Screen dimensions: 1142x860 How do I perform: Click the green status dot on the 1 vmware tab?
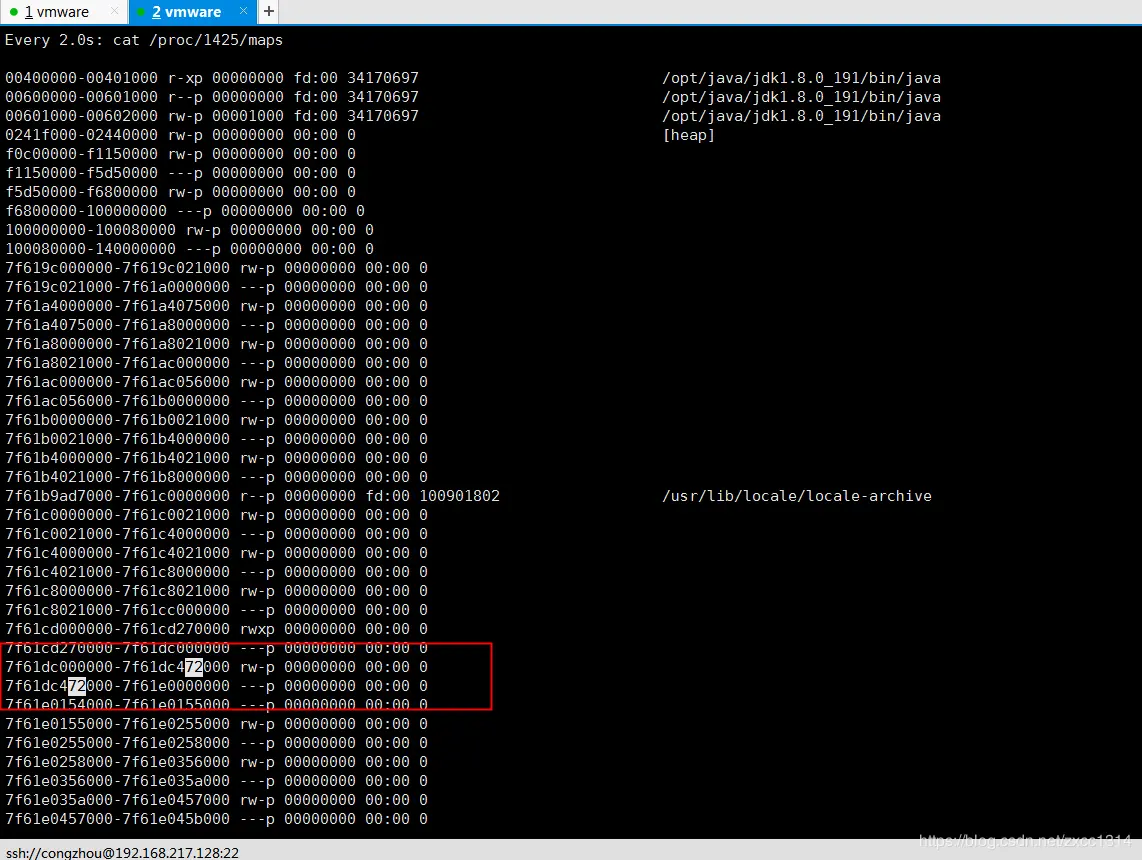14,12
